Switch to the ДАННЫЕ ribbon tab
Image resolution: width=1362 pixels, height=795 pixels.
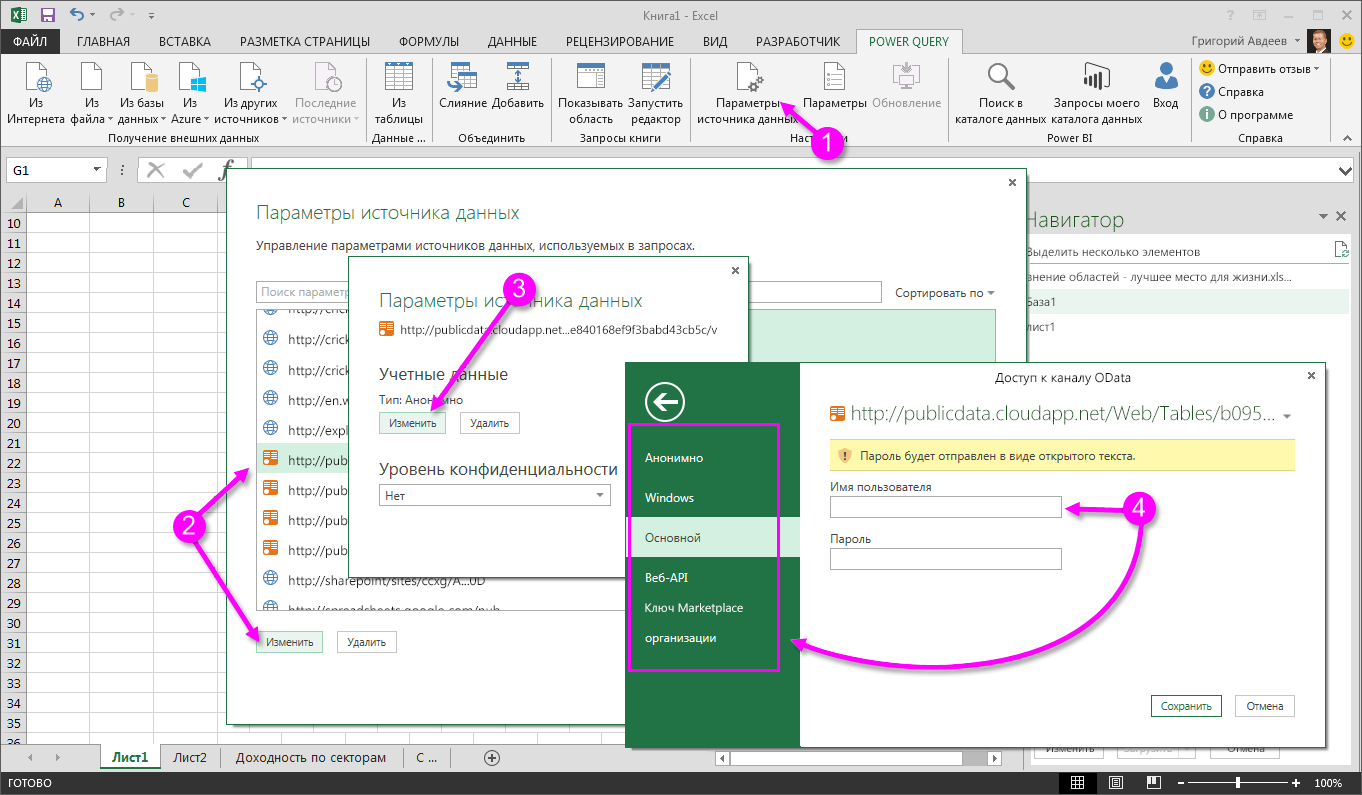click(x=512, y=41)
